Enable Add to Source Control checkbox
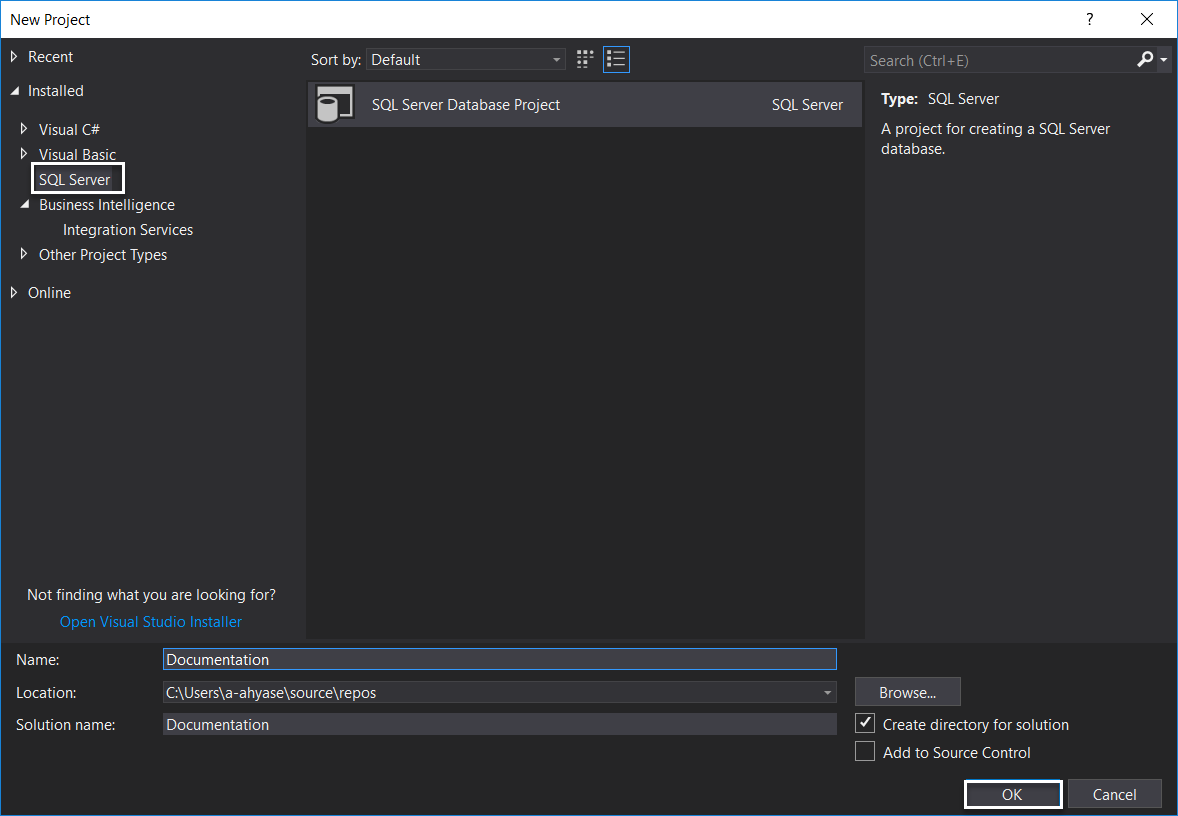The width and height of the screenshot is (1178, 816). point(865,751)
